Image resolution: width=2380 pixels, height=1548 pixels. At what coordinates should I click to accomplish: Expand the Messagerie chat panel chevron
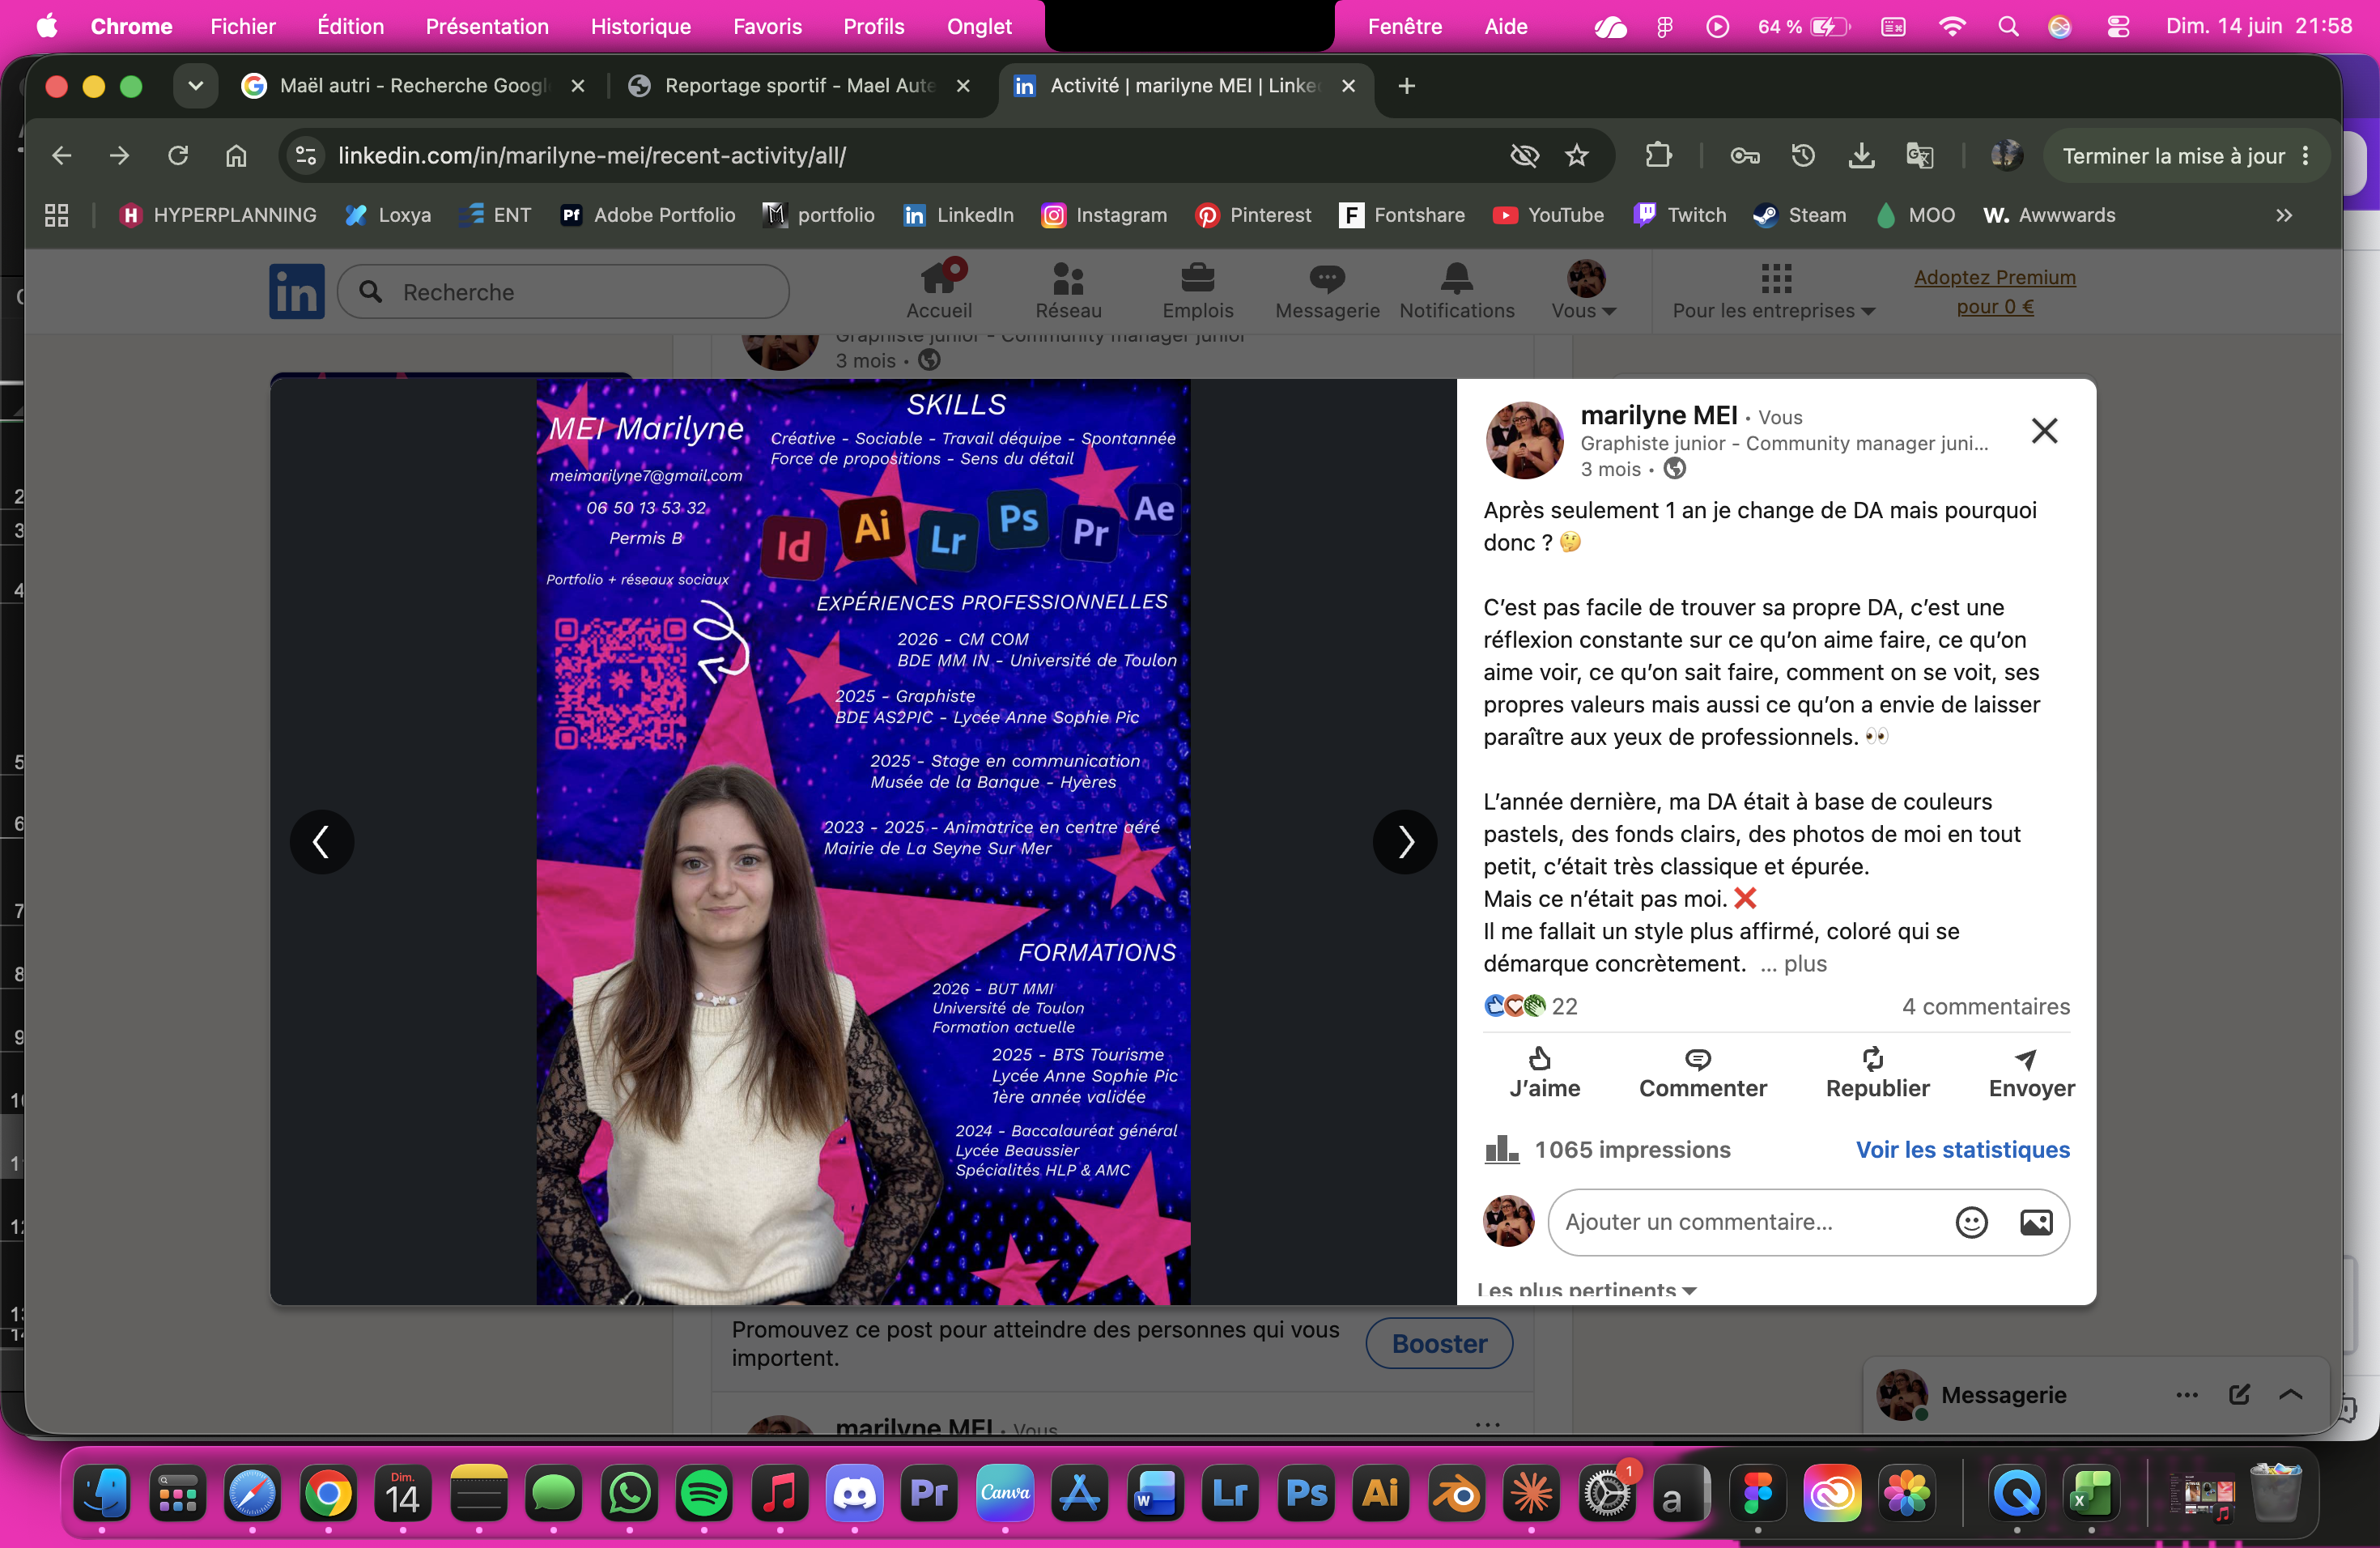point(2290,1395)
